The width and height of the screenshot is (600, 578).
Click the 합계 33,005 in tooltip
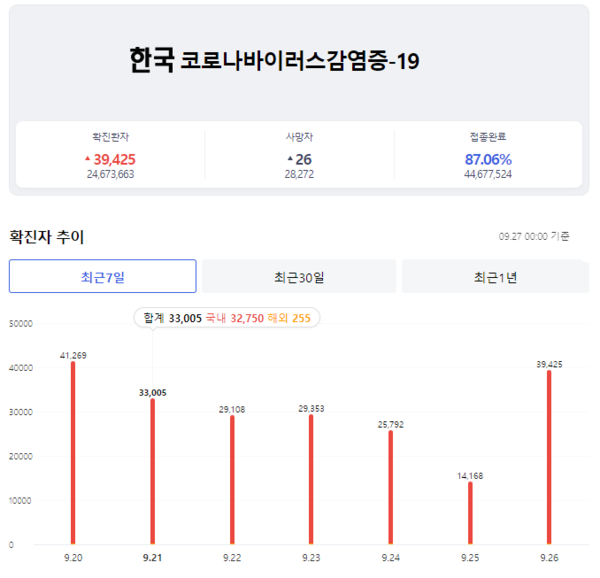[173, 318]
